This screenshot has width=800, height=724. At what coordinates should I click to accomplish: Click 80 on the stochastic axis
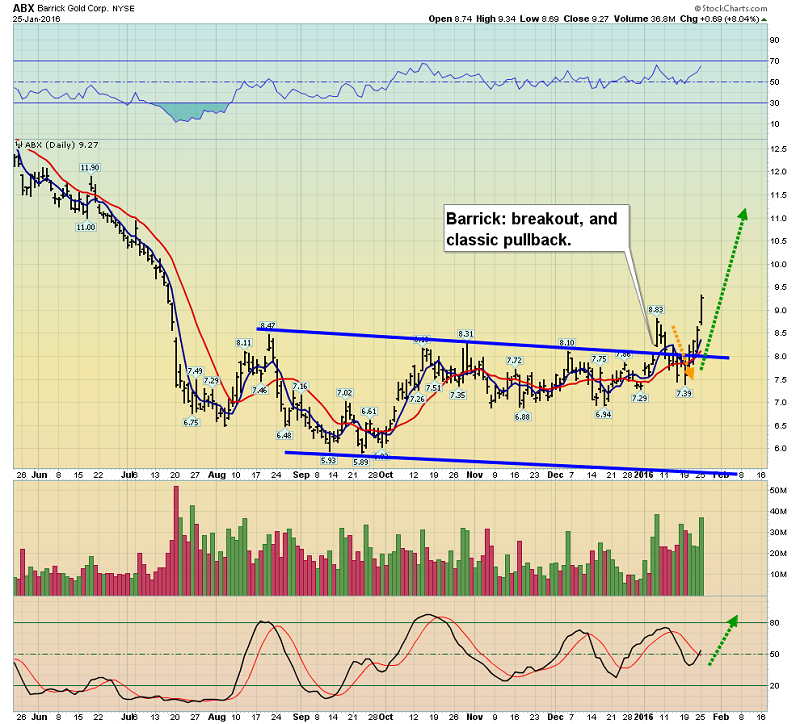click(x=774, y=623)
